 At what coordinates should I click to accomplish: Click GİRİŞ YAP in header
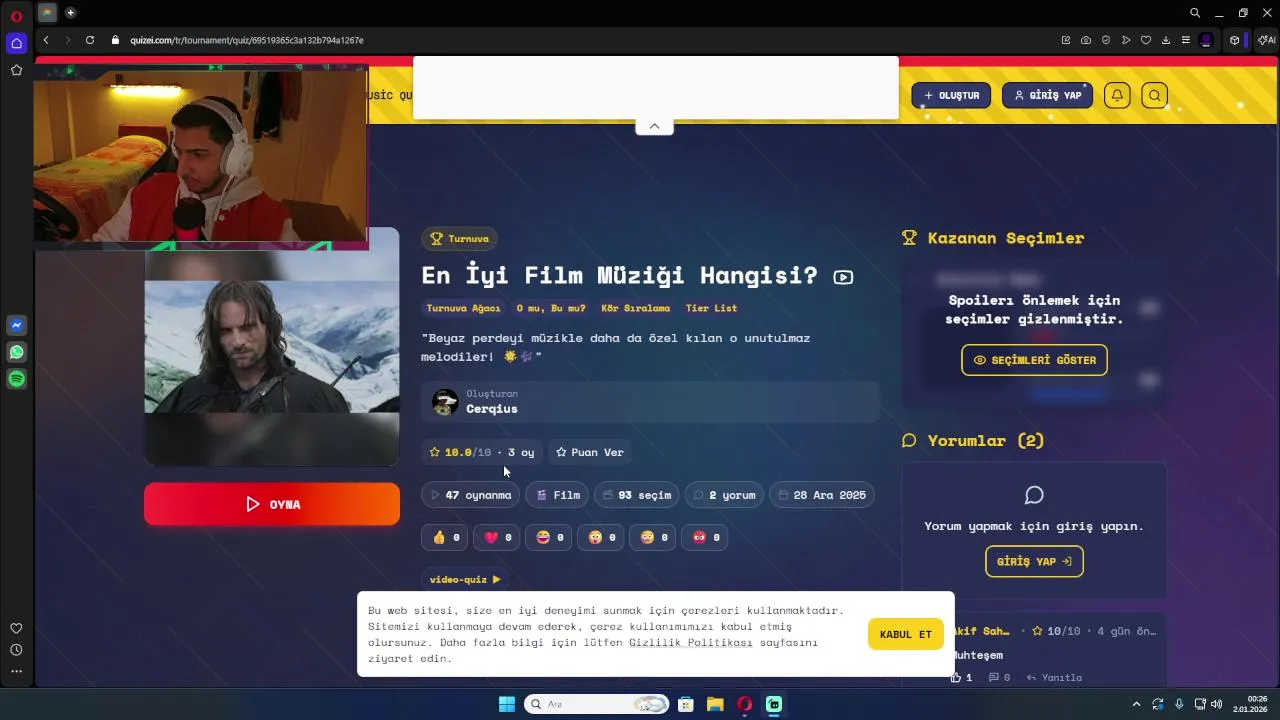(1047, 95)
